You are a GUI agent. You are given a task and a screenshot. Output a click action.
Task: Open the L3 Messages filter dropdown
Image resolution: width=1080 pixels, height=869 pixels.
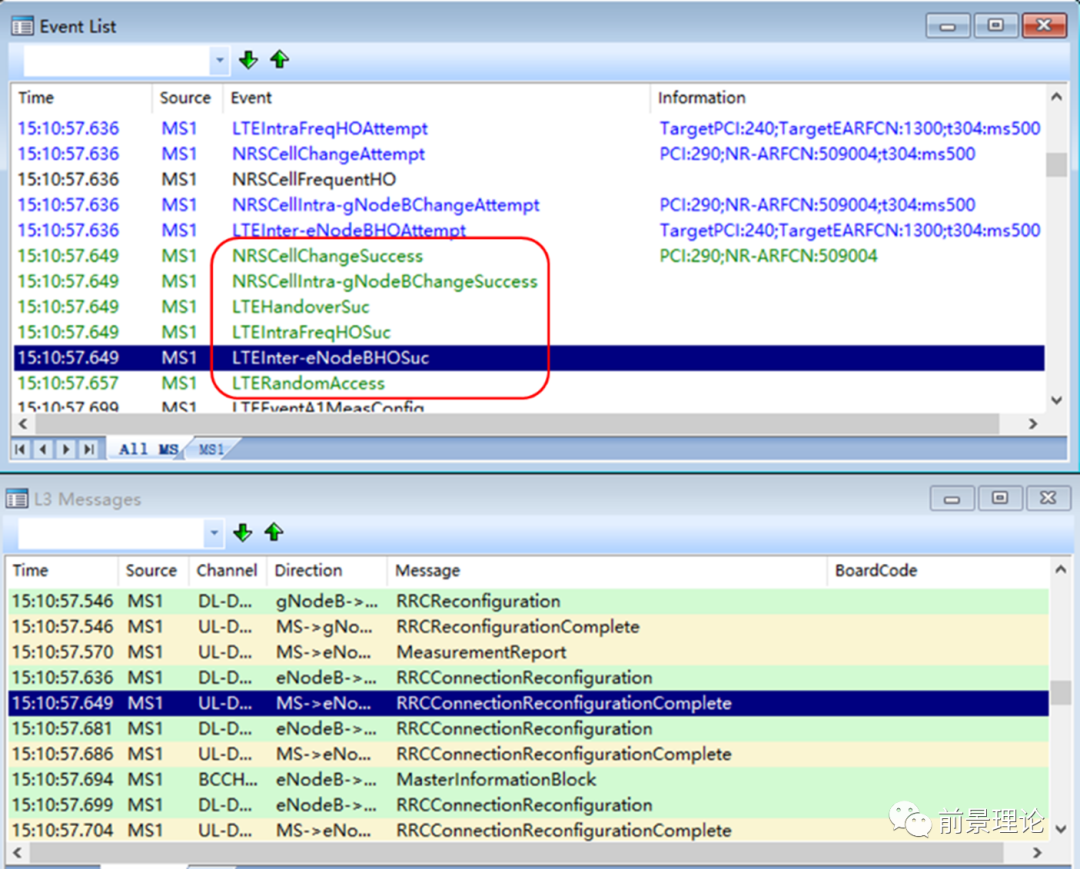pos(214,533)
